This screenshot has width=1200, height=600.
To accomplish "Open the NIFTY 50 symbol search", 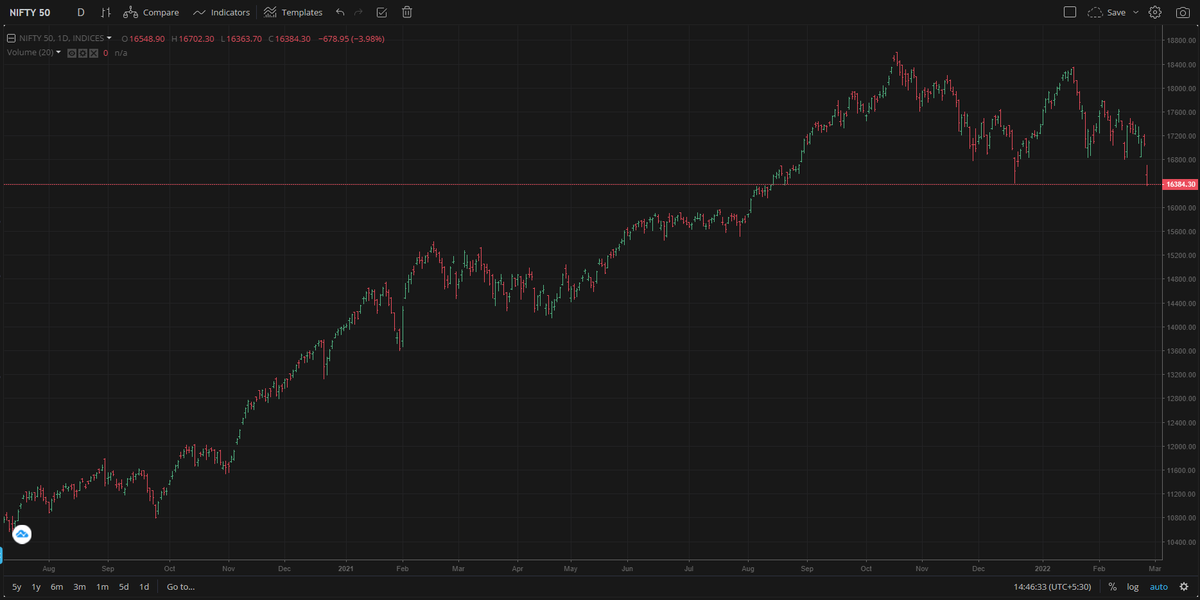I will [30, 12].
